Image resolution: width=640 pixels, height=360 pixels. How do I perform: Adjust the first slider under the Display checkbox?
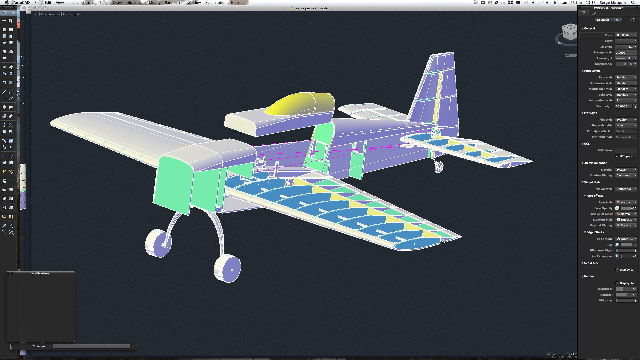[x=626, y=289]
